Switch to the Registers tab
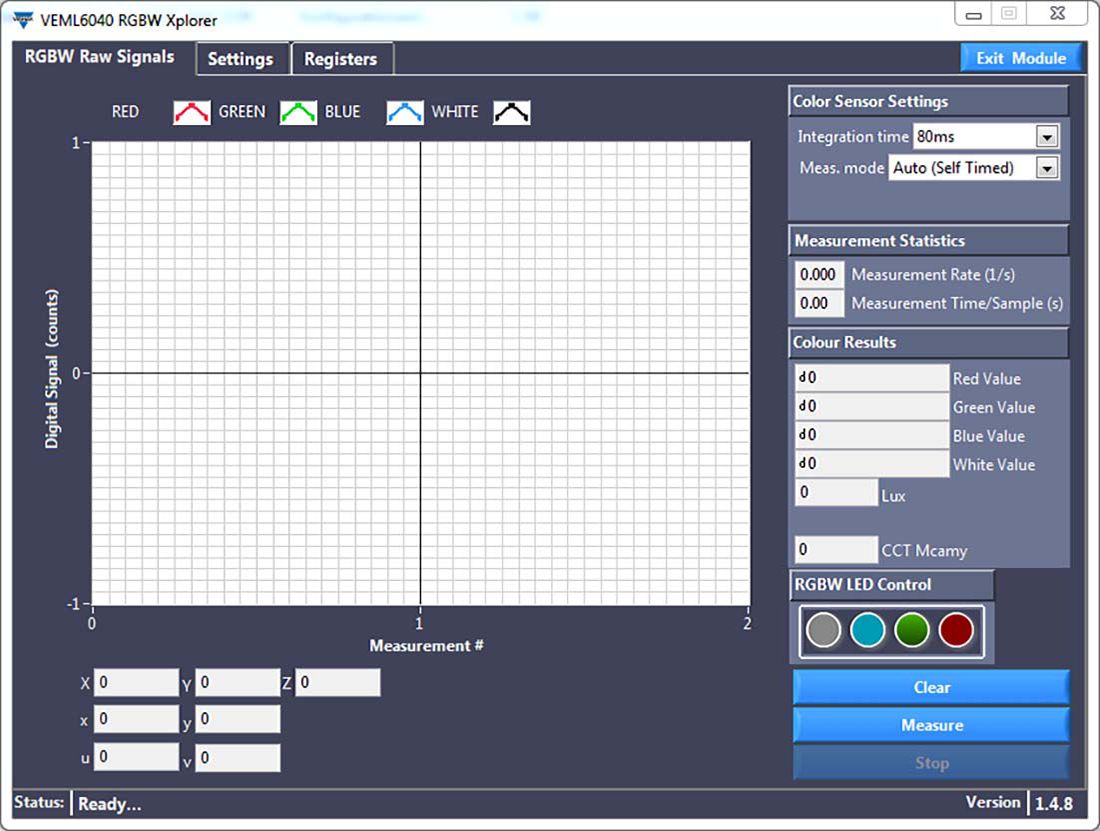This screenshot has width=1100, height=831. (x=342, y=59)
